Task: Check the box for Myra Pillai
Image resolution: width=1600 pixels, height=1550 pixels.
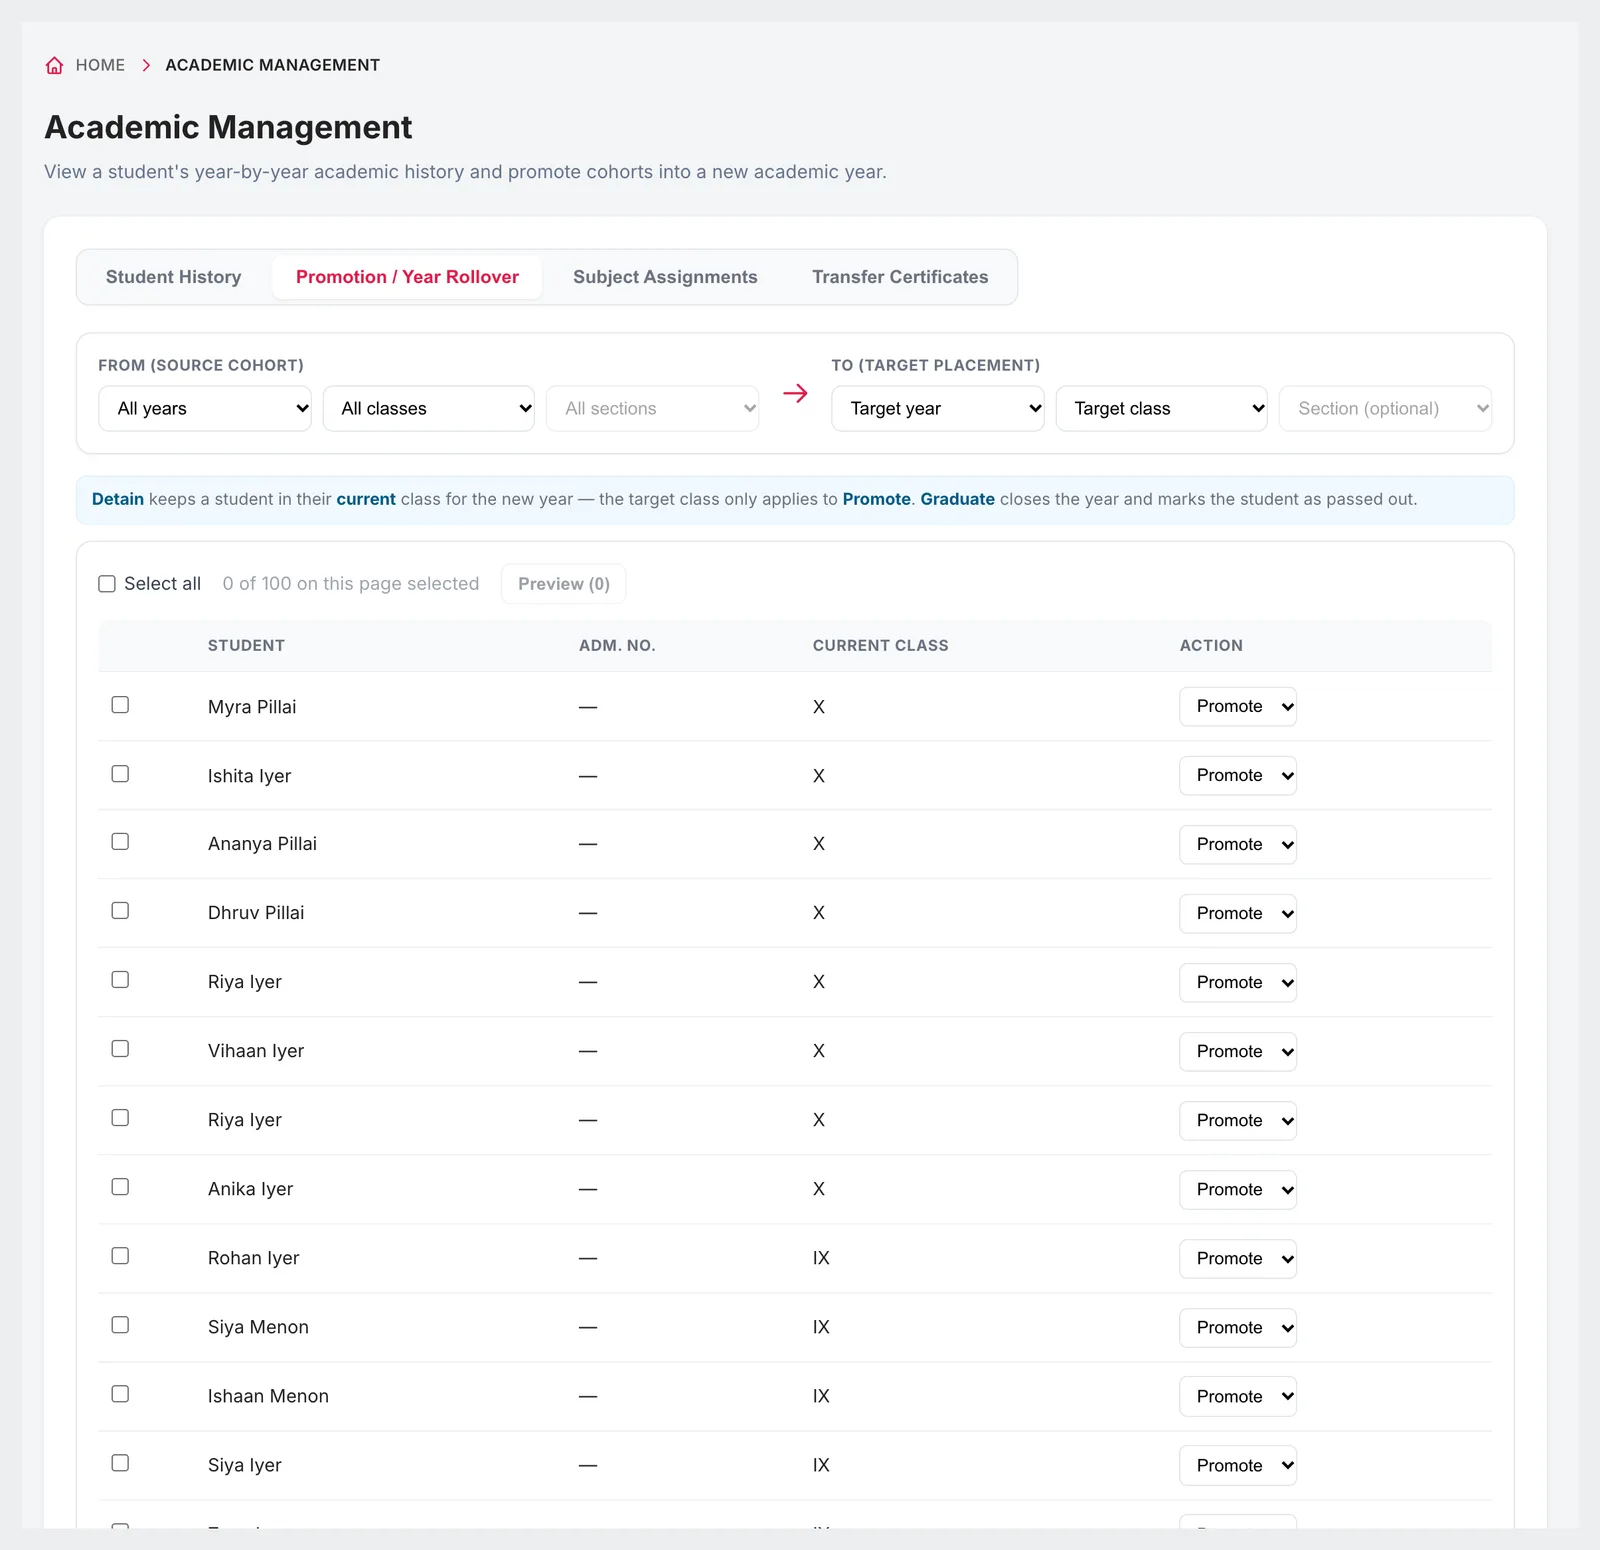Action: click(120, 705)
